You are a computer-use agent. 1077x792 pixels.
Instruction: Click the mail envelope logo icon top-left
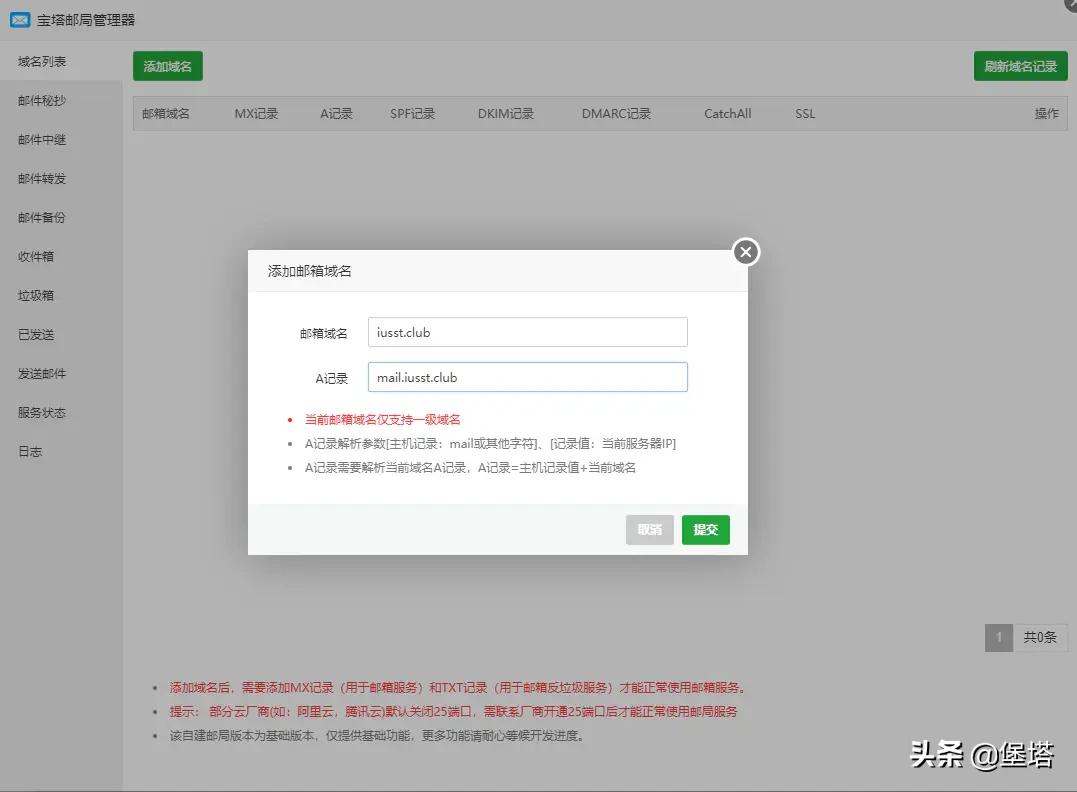pyautogui.click(x=19, y=19)
